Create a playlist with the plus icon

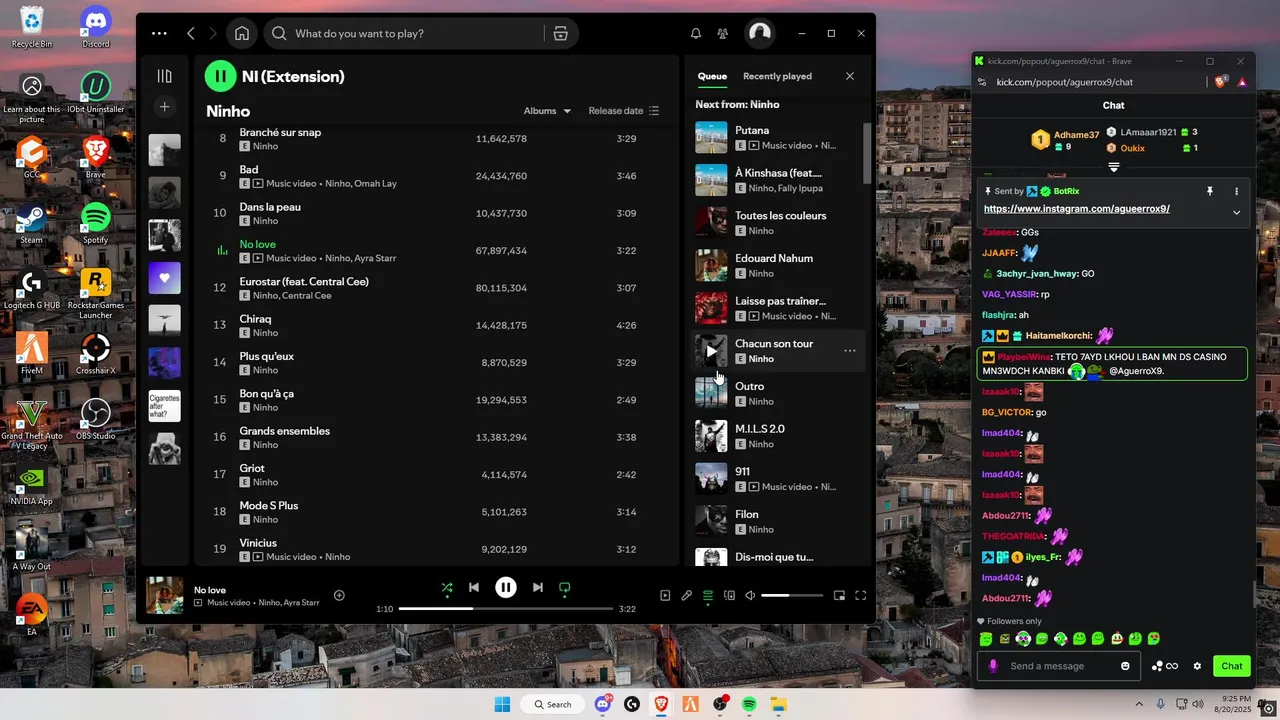click(x=165, y=107)
